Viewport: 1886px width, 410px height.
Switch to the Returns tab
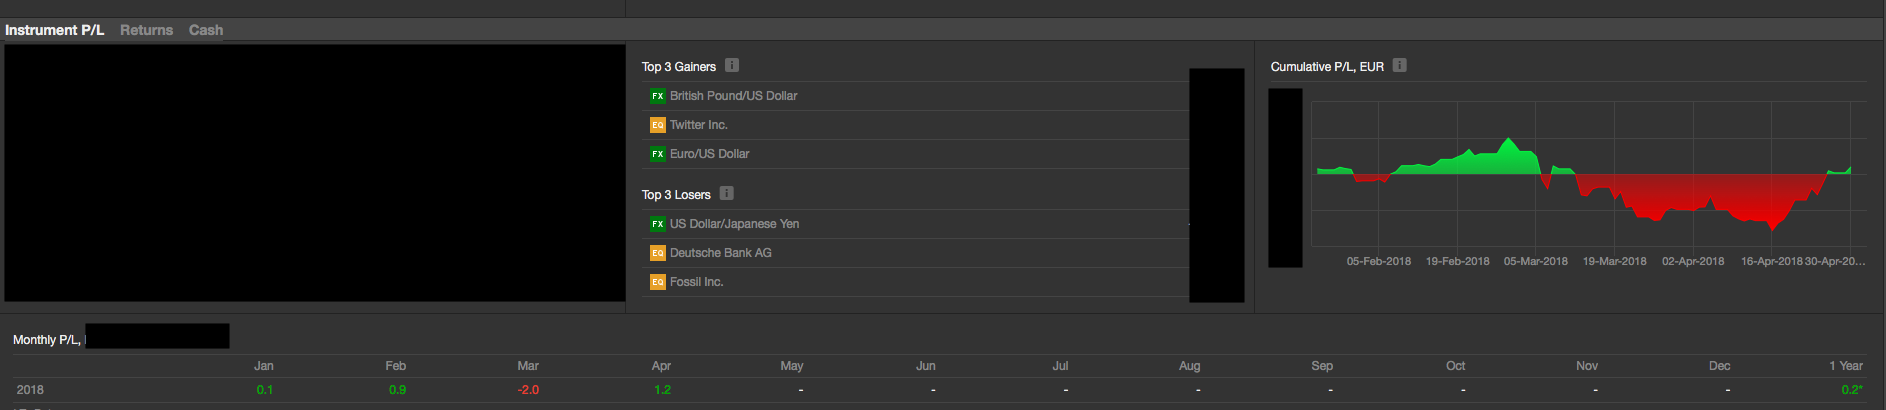pyautogui.click(x=146, y=30)
